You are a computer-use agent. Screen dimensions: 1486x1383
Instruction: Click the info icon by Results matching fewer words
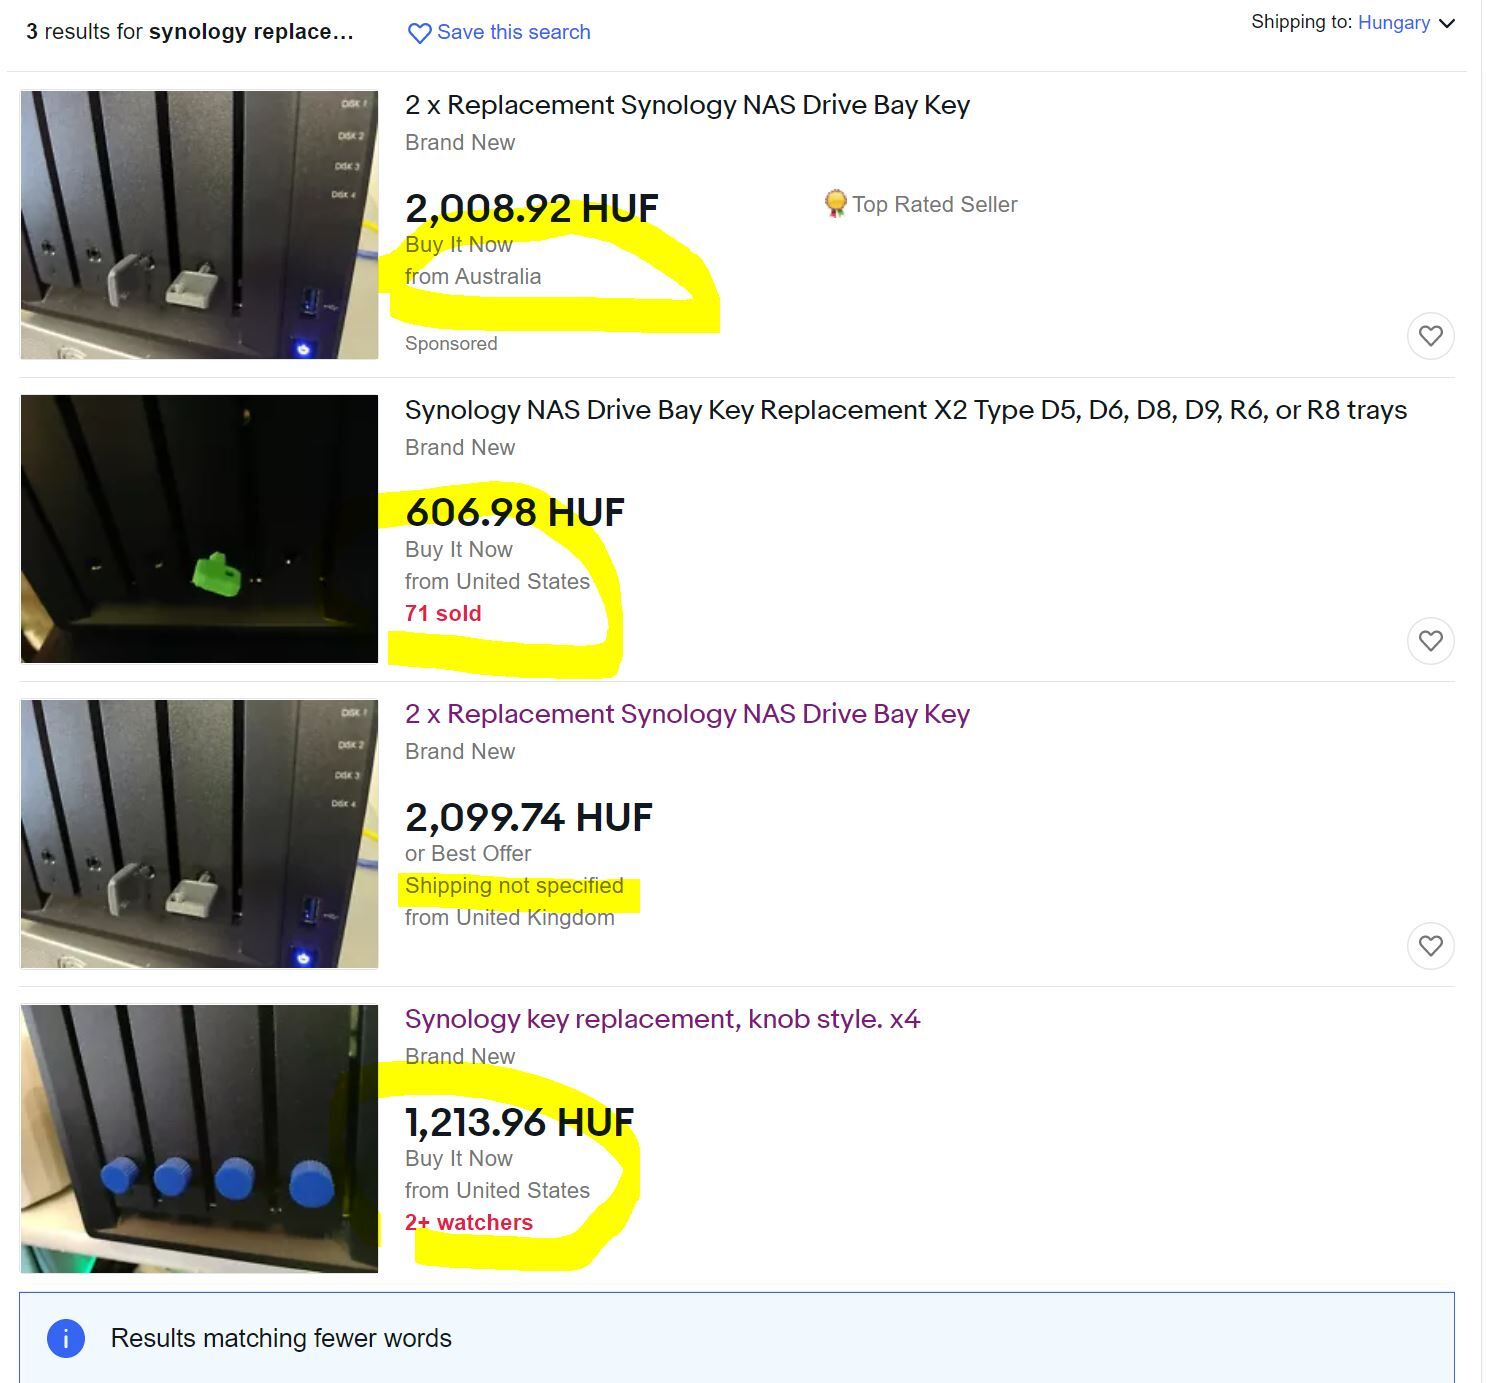[66, 1338]
